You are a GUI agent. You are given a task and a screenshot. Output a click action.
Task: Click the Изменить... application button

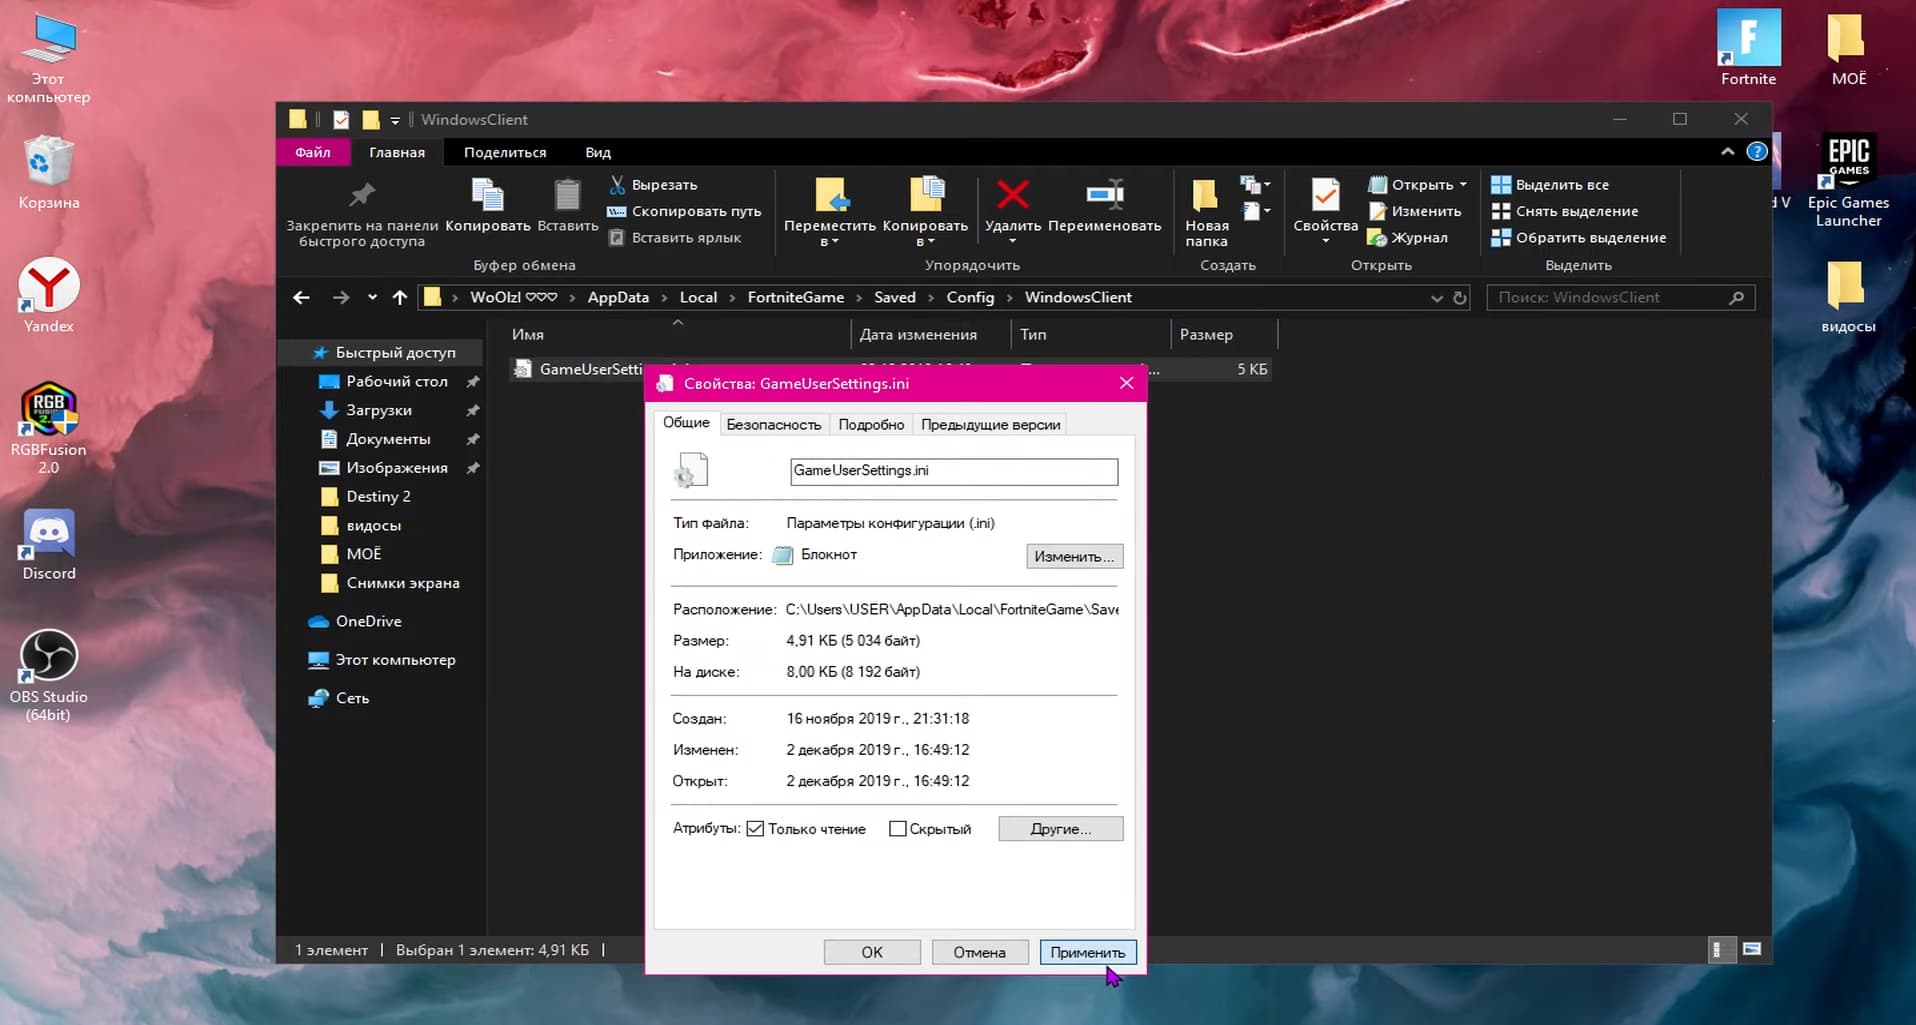click(1074, 557)
